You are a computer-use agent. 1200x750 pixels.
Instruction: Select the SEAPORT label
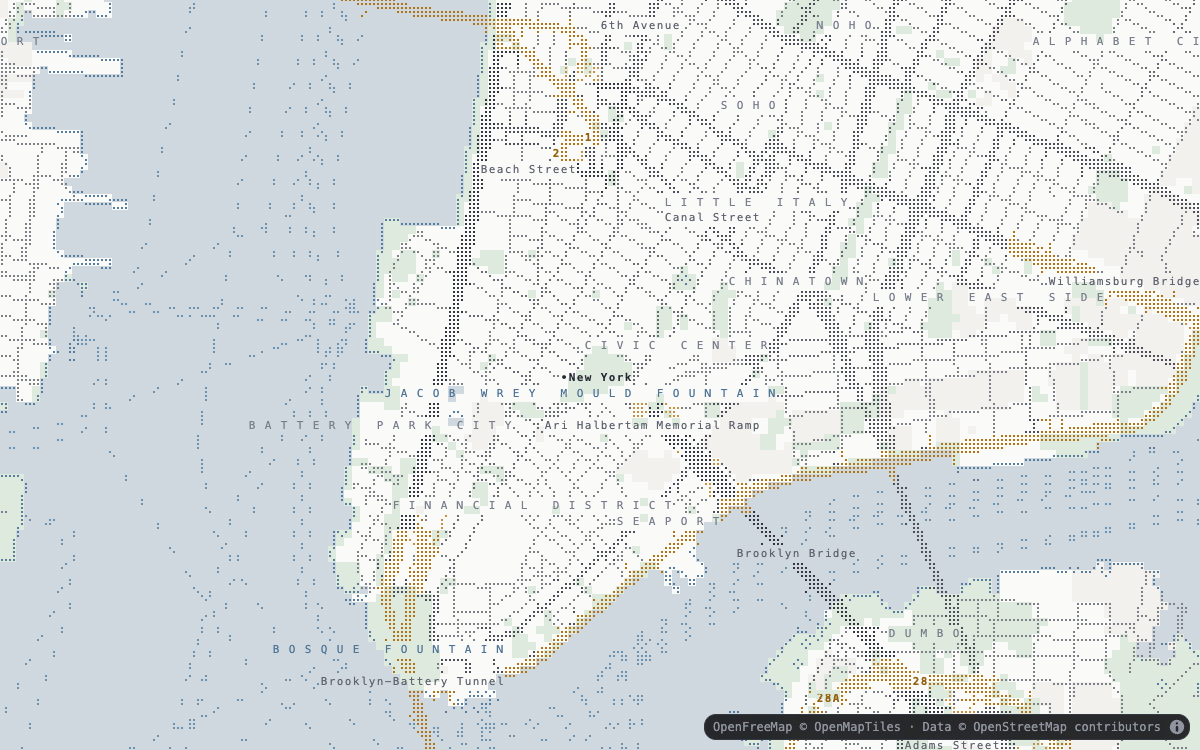coord(668,521)
